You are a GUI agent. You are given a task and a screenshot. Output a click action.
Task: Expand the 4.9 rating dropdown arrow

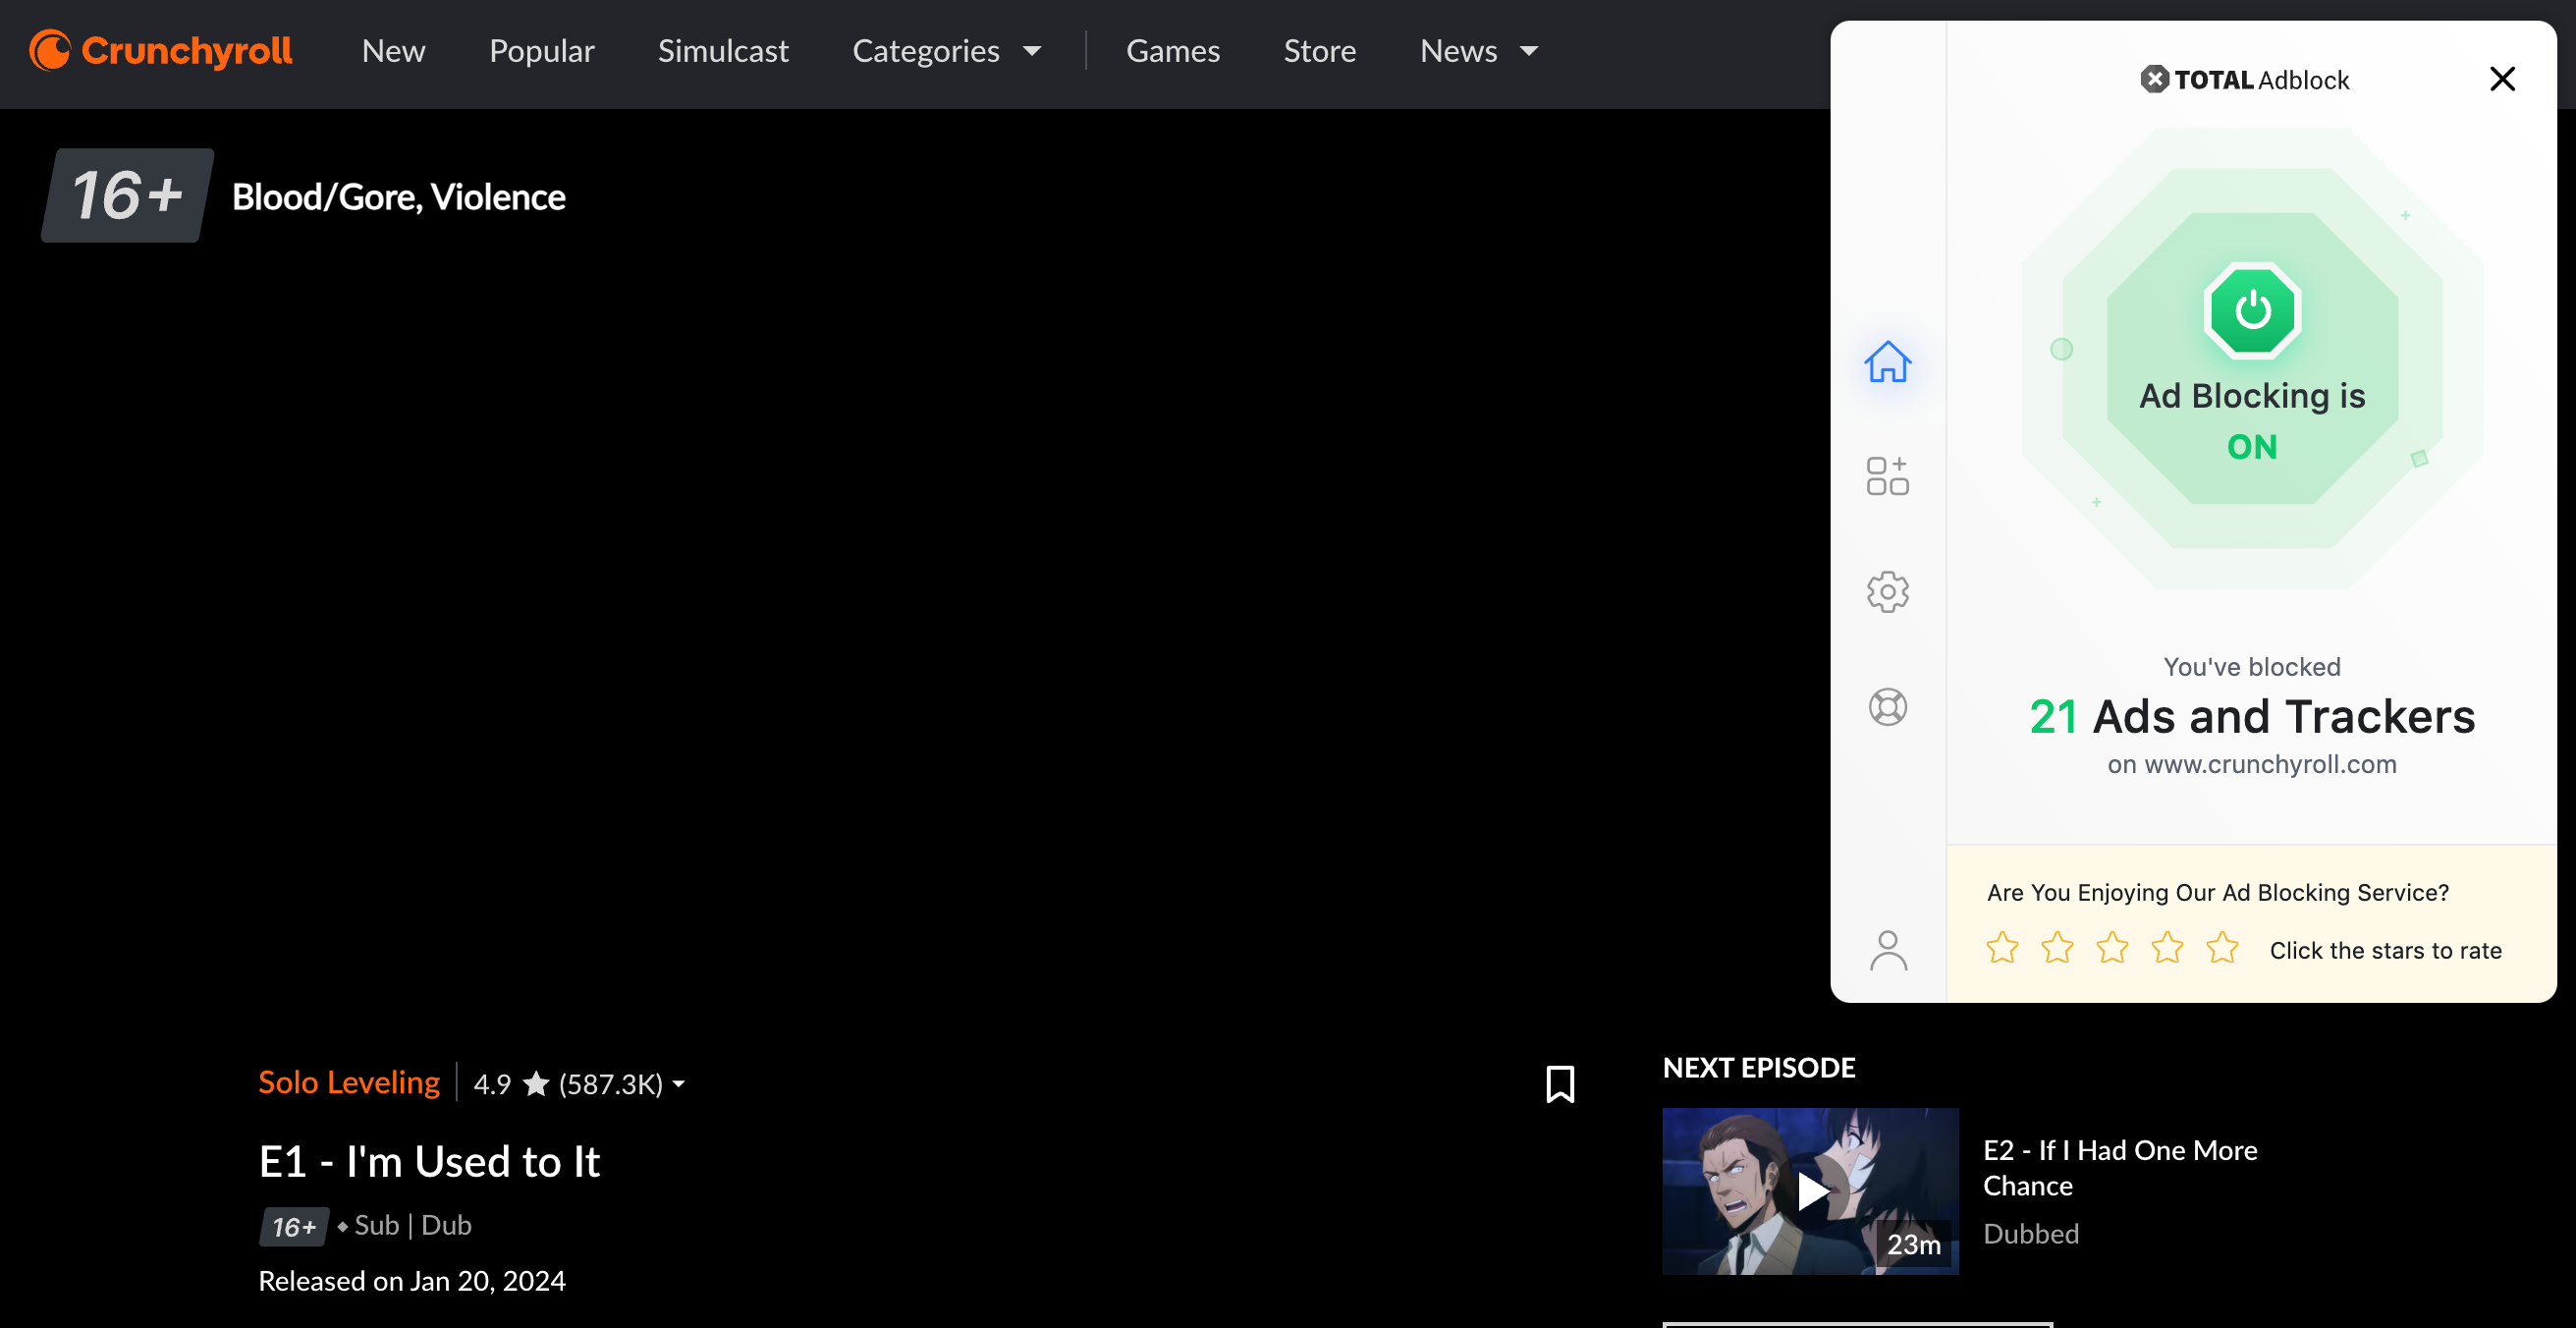click(679, 1084)
